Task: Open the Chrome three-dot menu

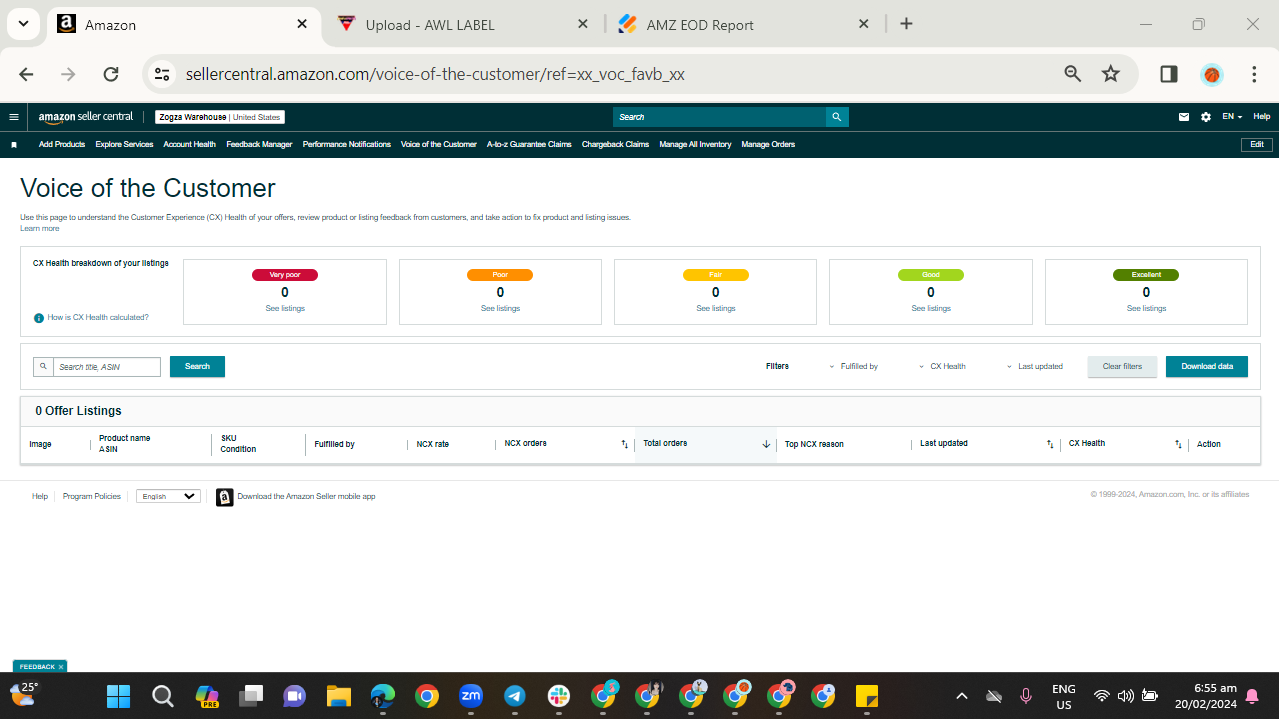Action: [1254, 74]
